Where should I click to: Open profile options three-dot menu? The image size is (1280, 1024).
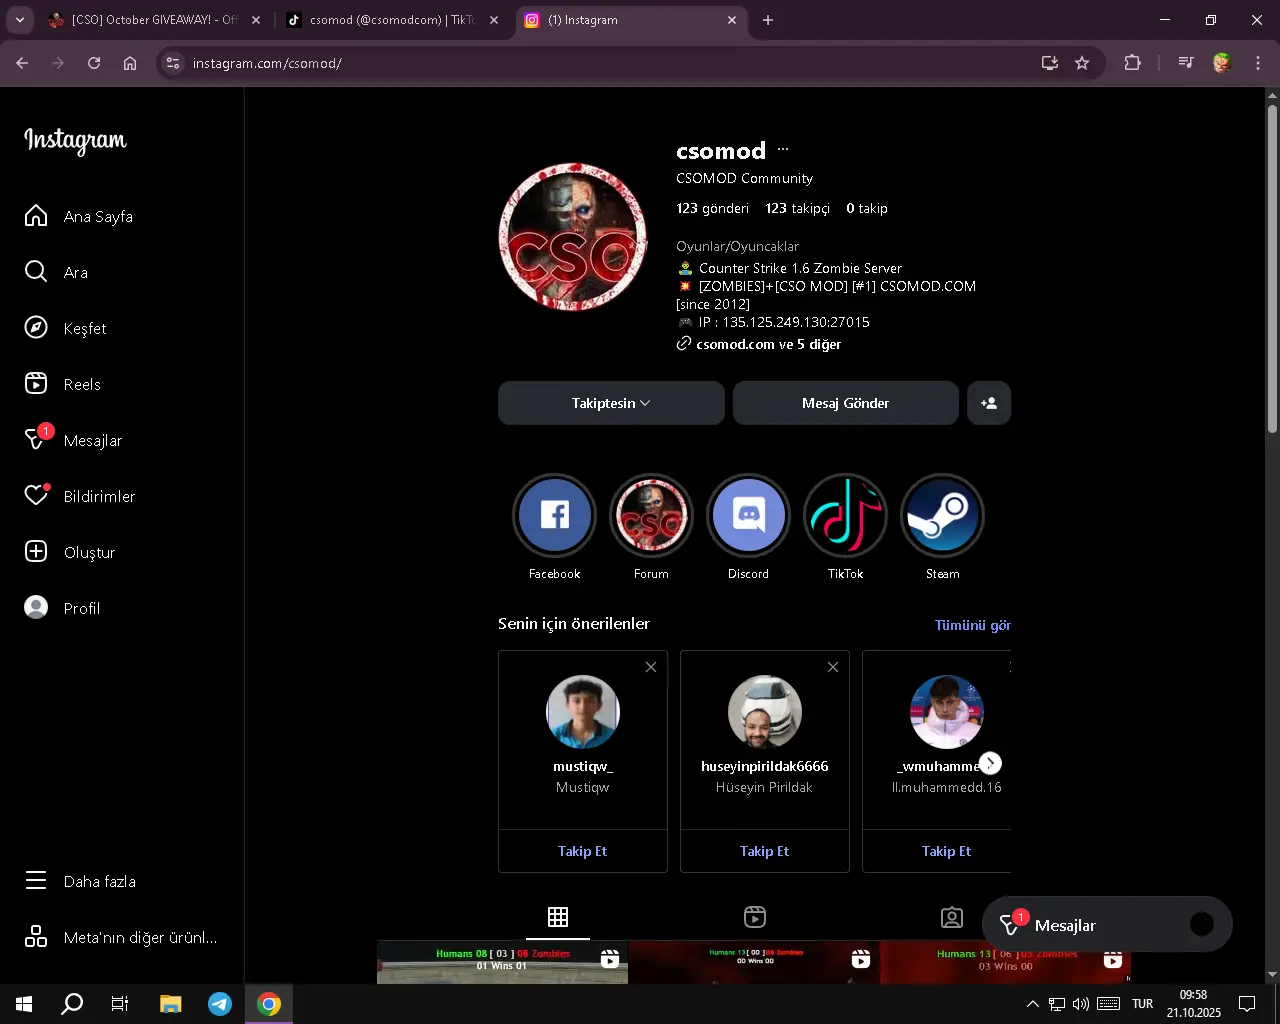[x=783, y=150]
